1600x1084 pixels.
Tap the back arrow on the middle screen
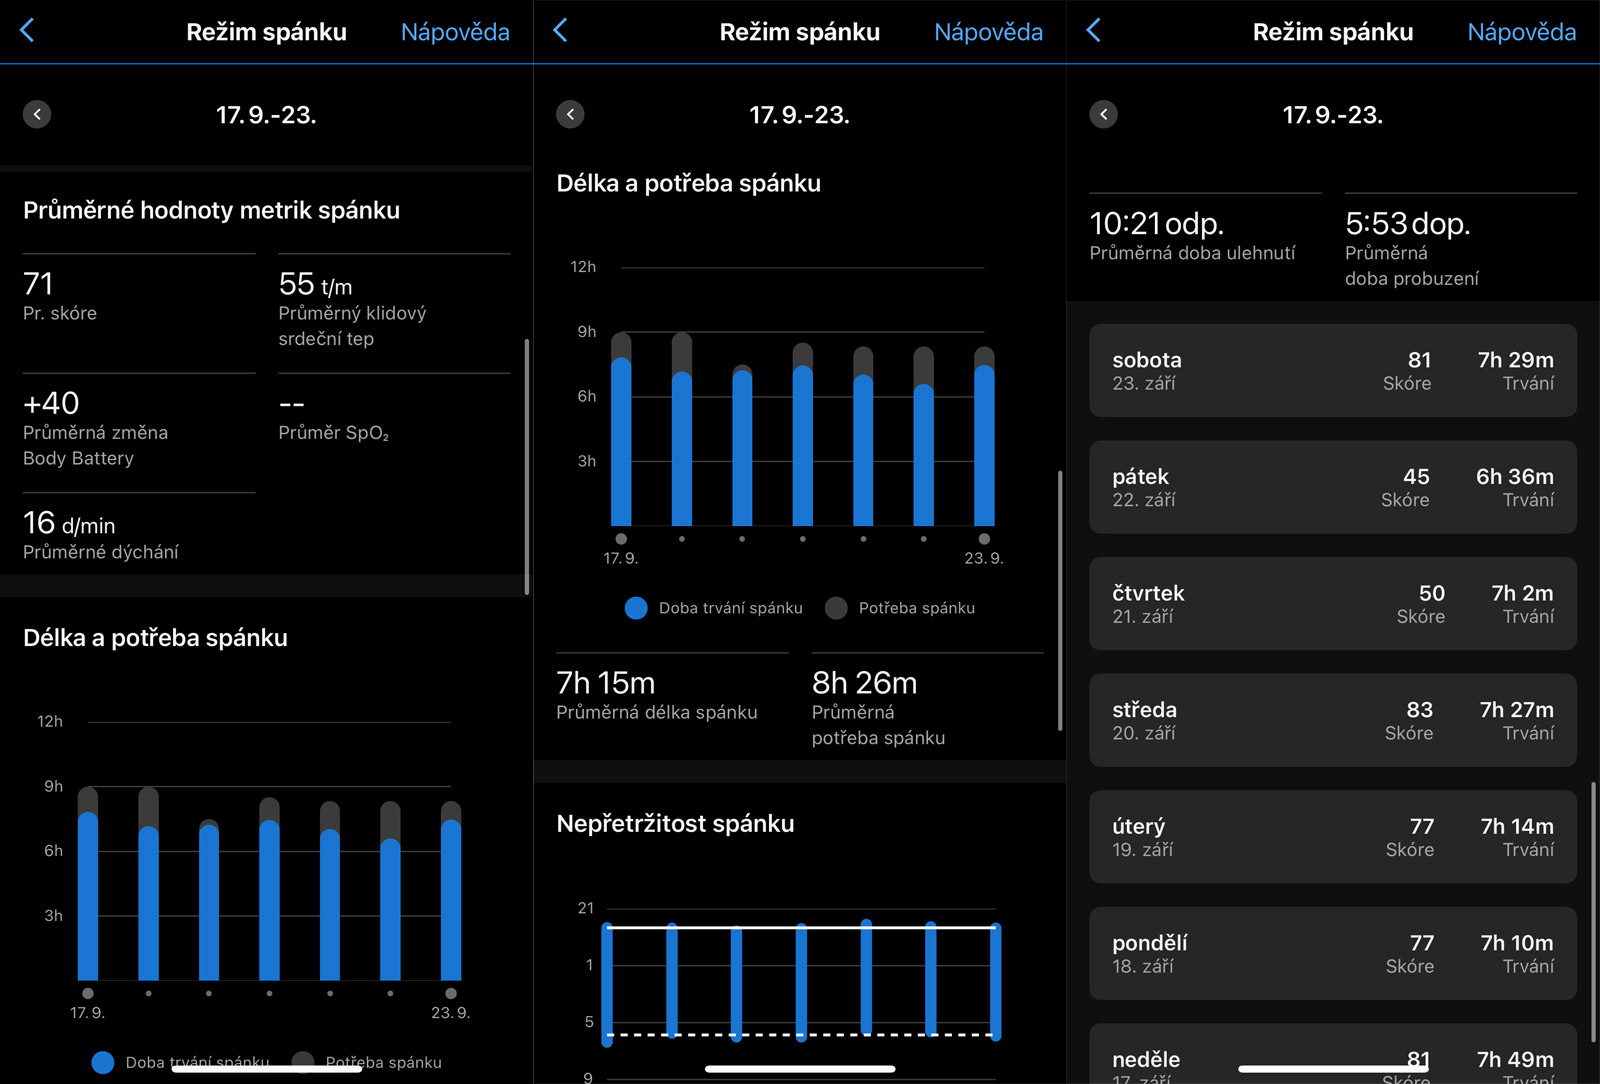coord(561,31)
